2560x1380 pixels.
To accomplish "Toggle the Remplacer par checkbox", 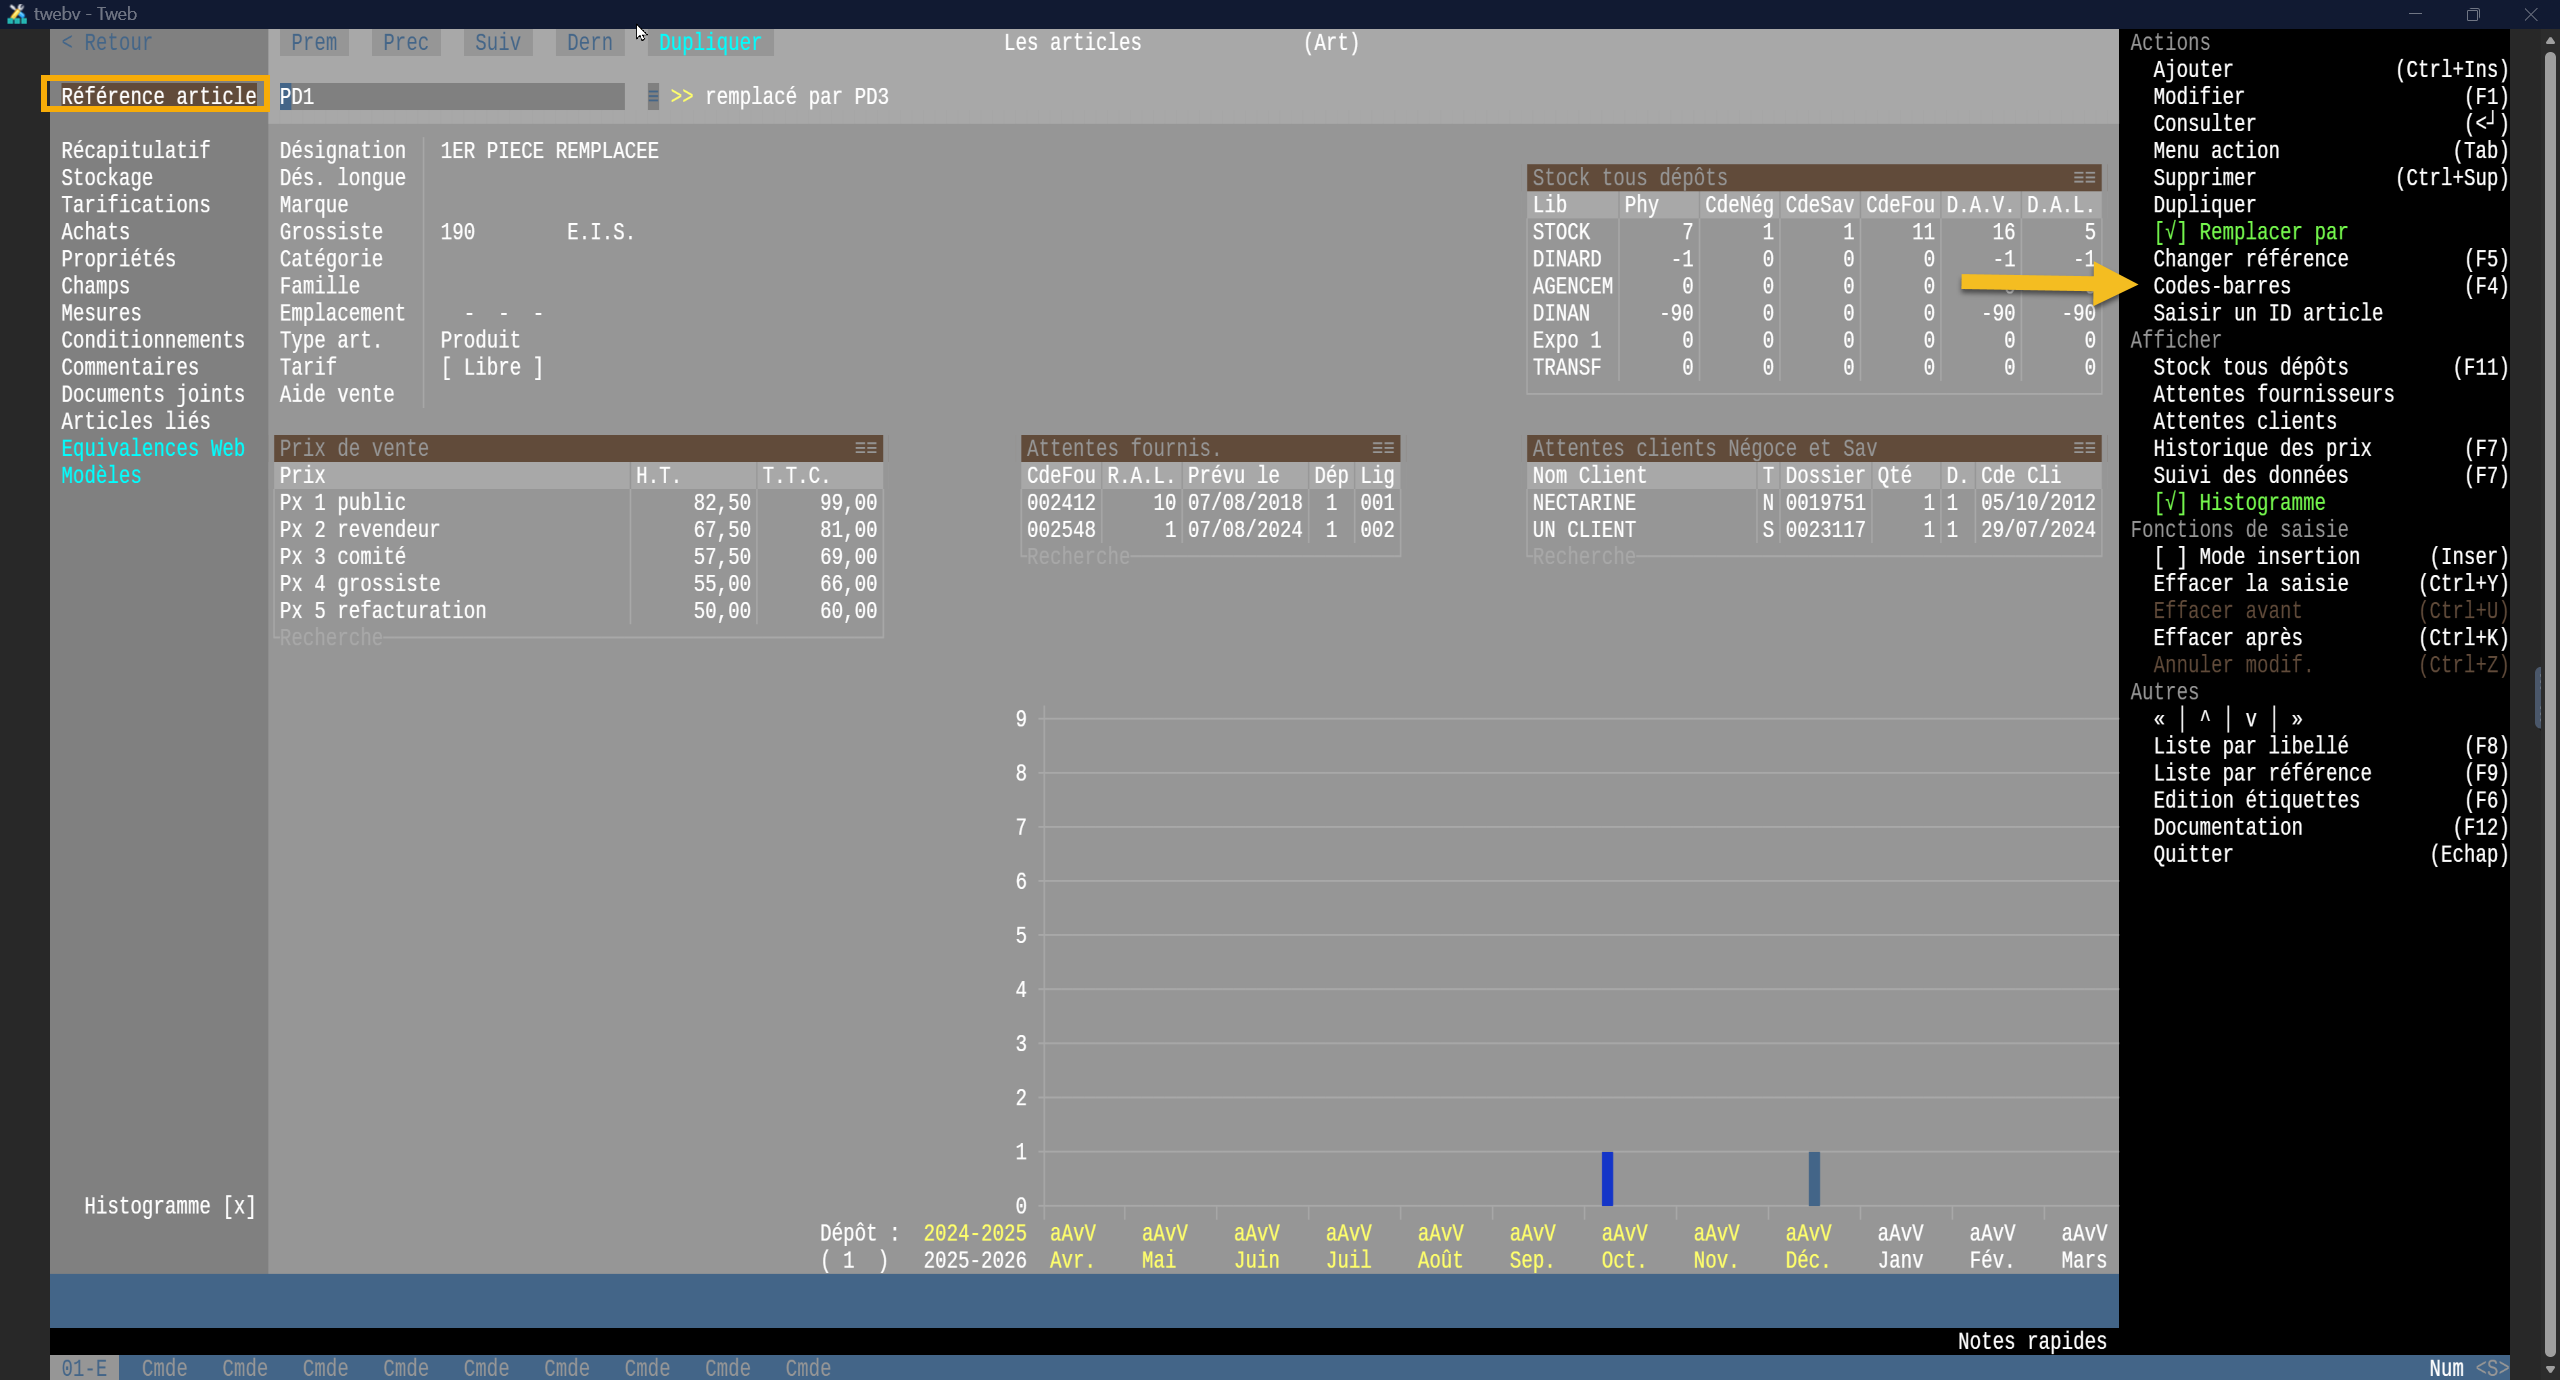I will click(x=2170, y=232).
